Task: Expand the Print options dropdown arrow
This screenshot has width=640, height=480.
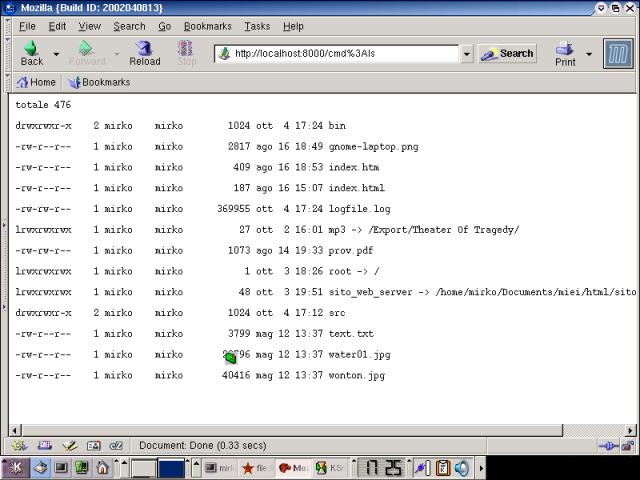Action: tap(589, 54)
